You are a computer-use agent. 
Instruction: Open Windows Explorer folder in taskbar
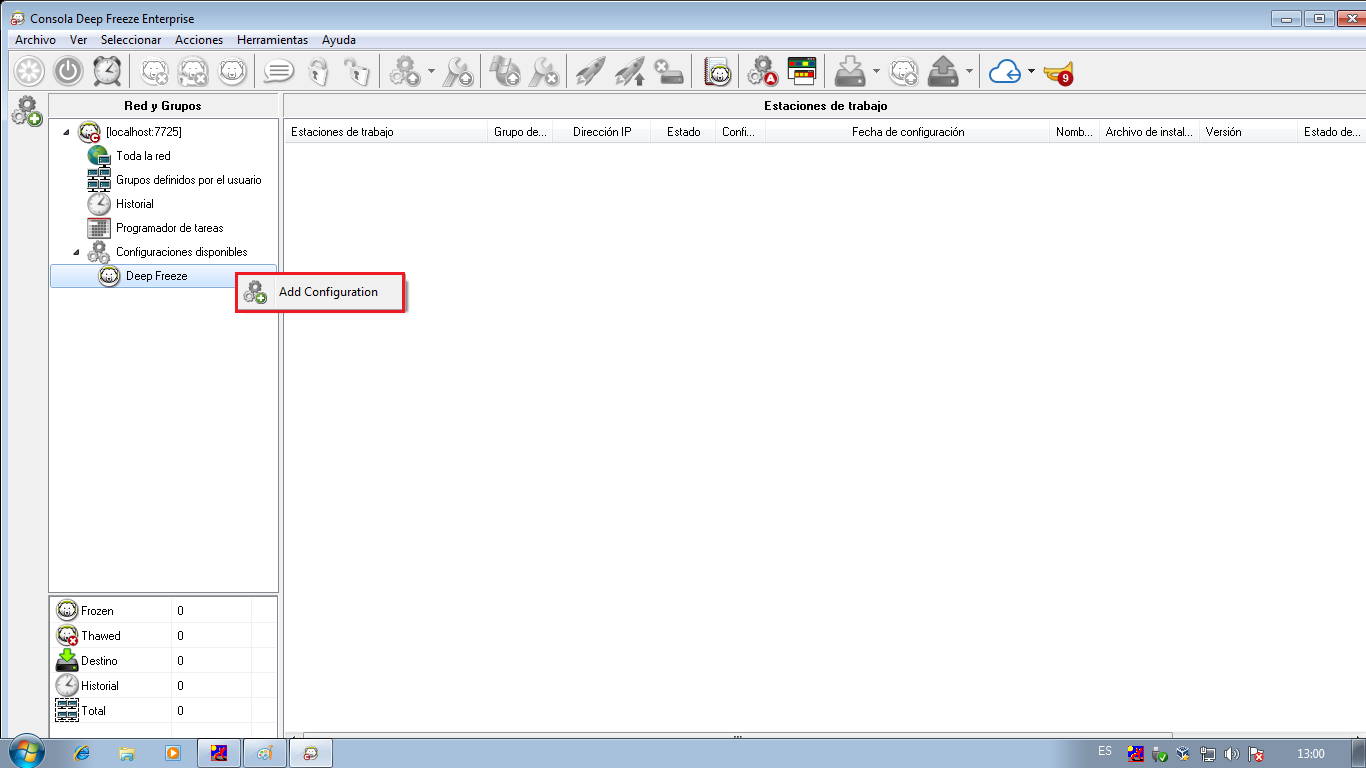point(127,753)
